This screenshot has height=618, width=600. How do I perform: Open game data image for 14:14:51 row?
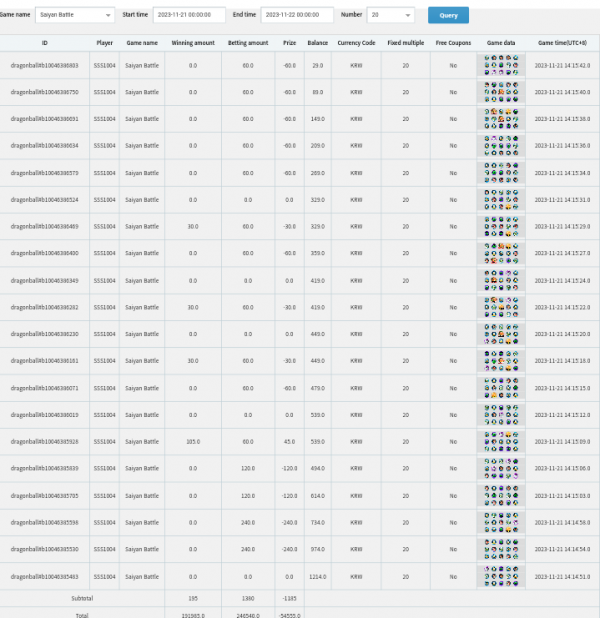coord(501,576)
